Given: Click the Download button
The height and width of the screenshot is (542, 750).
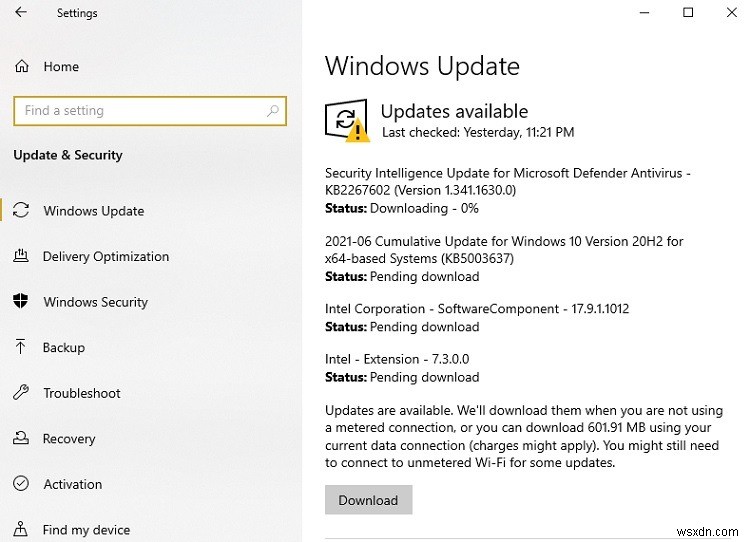Looking at the screenshot, I should pos(368,500).
